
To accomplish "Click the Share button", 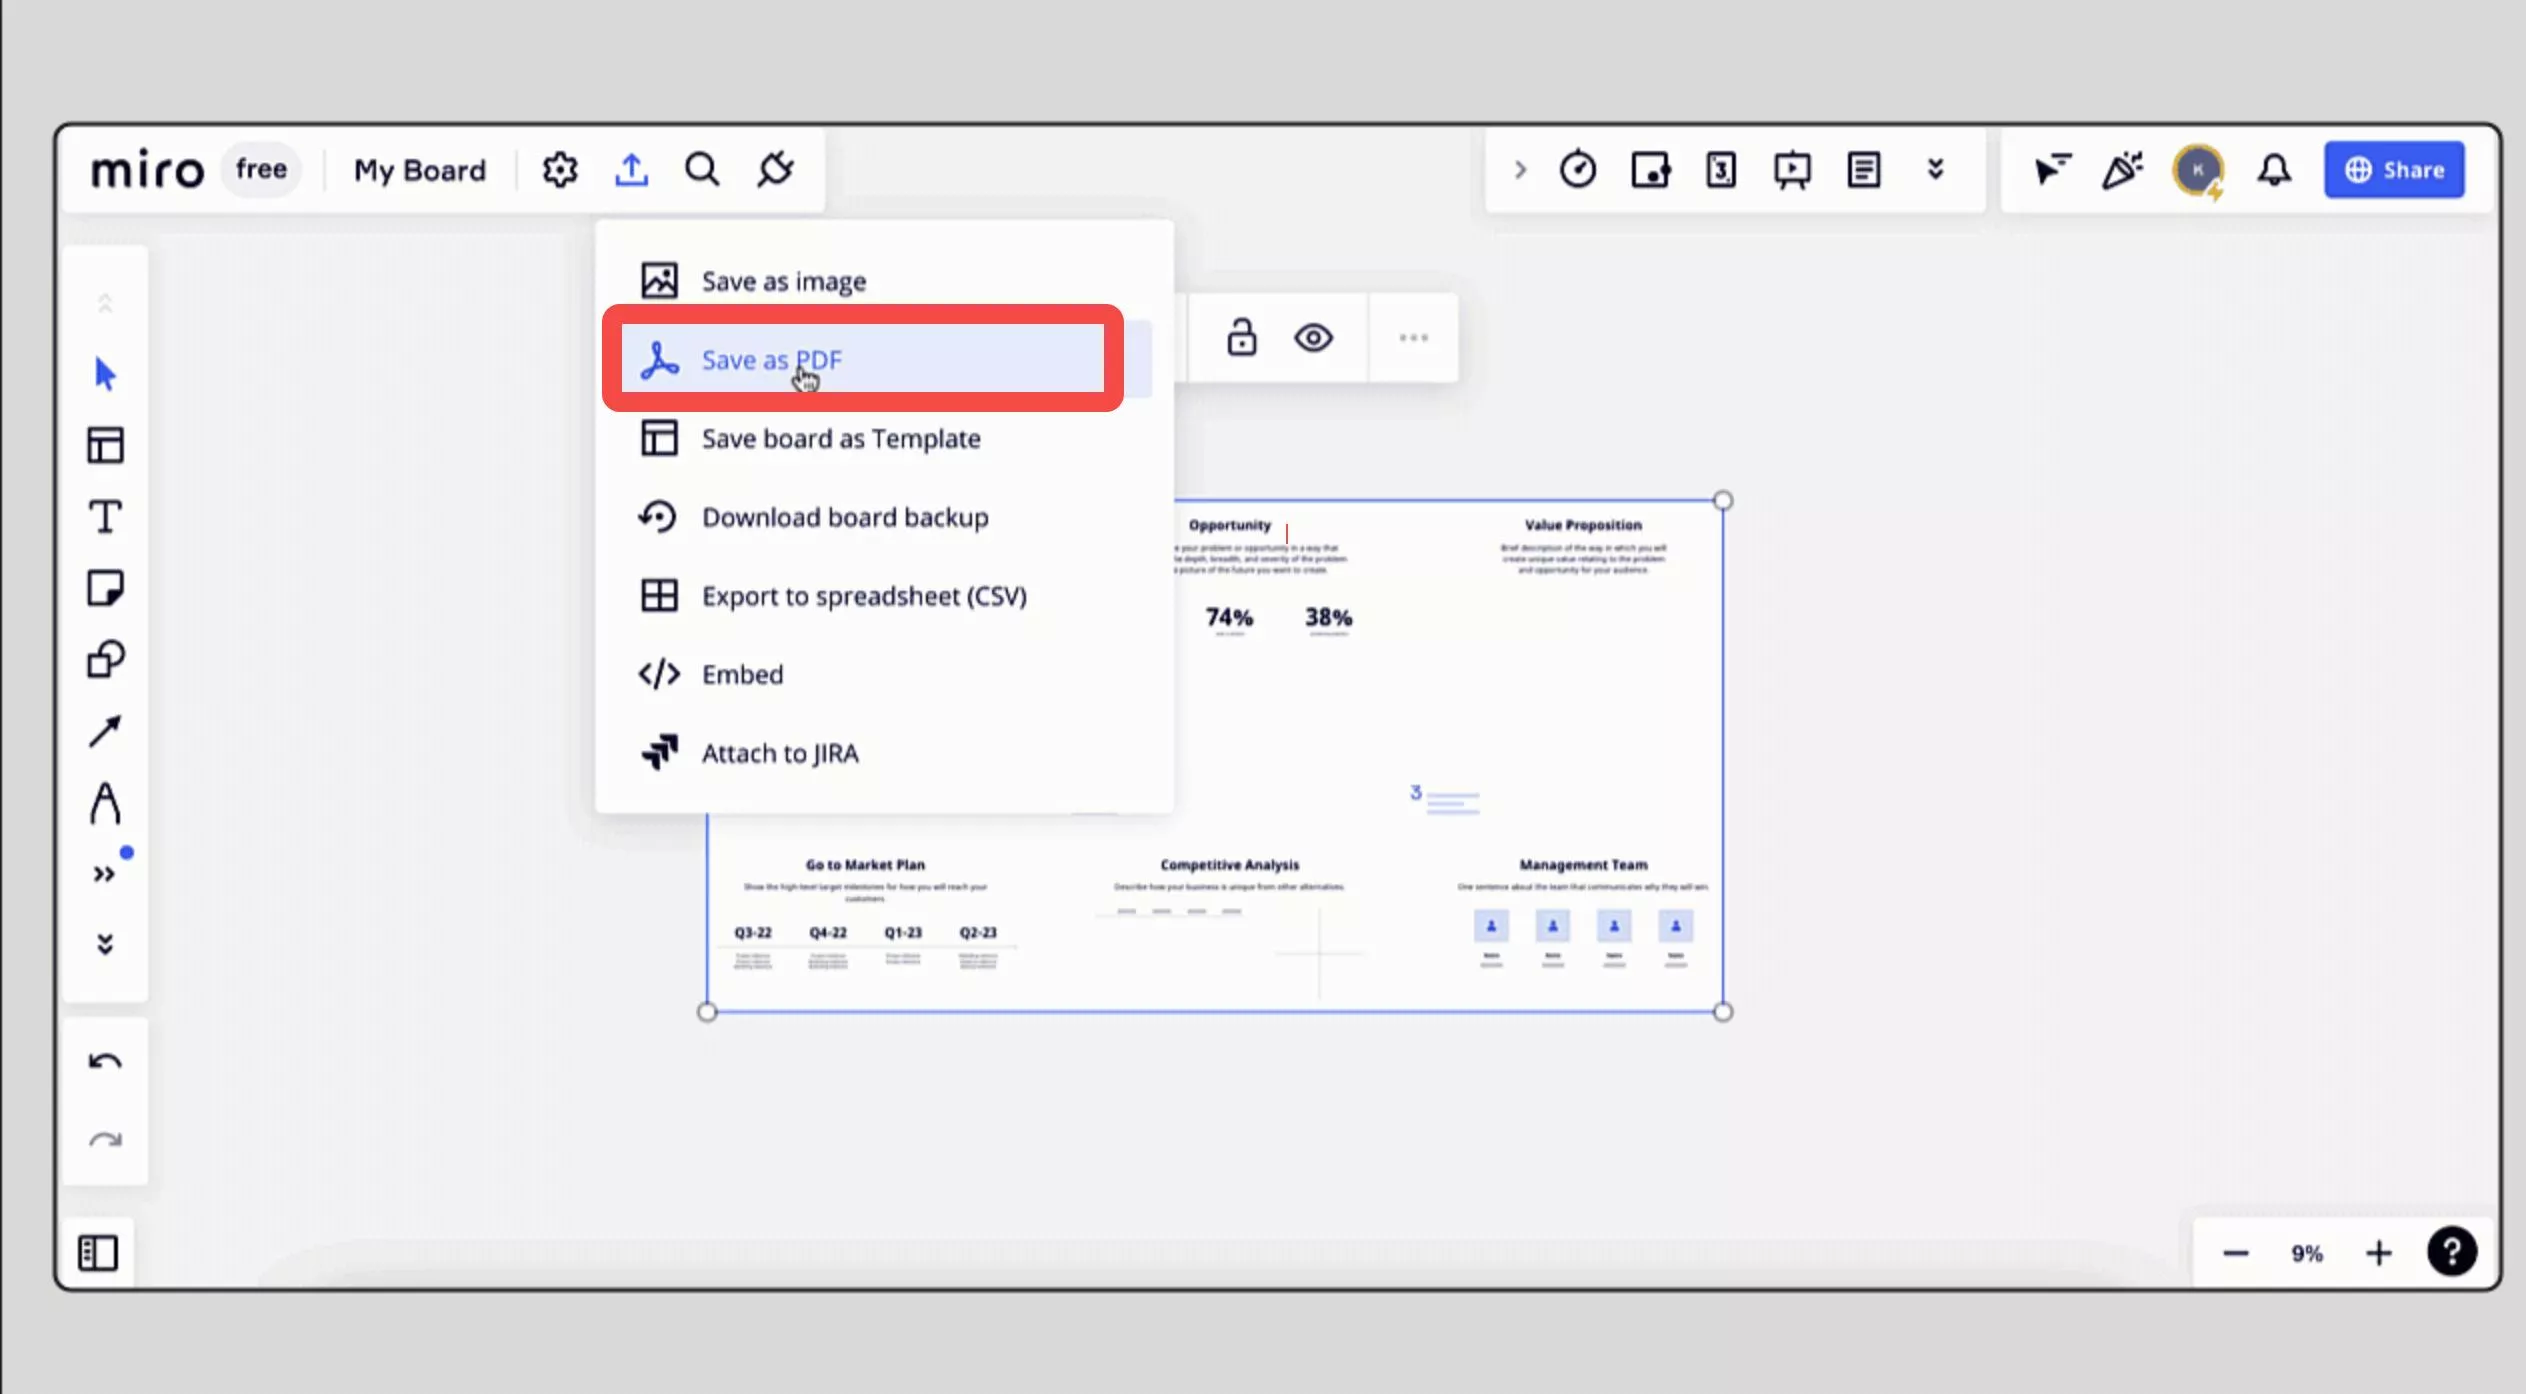I will [x=2393, y=169].
